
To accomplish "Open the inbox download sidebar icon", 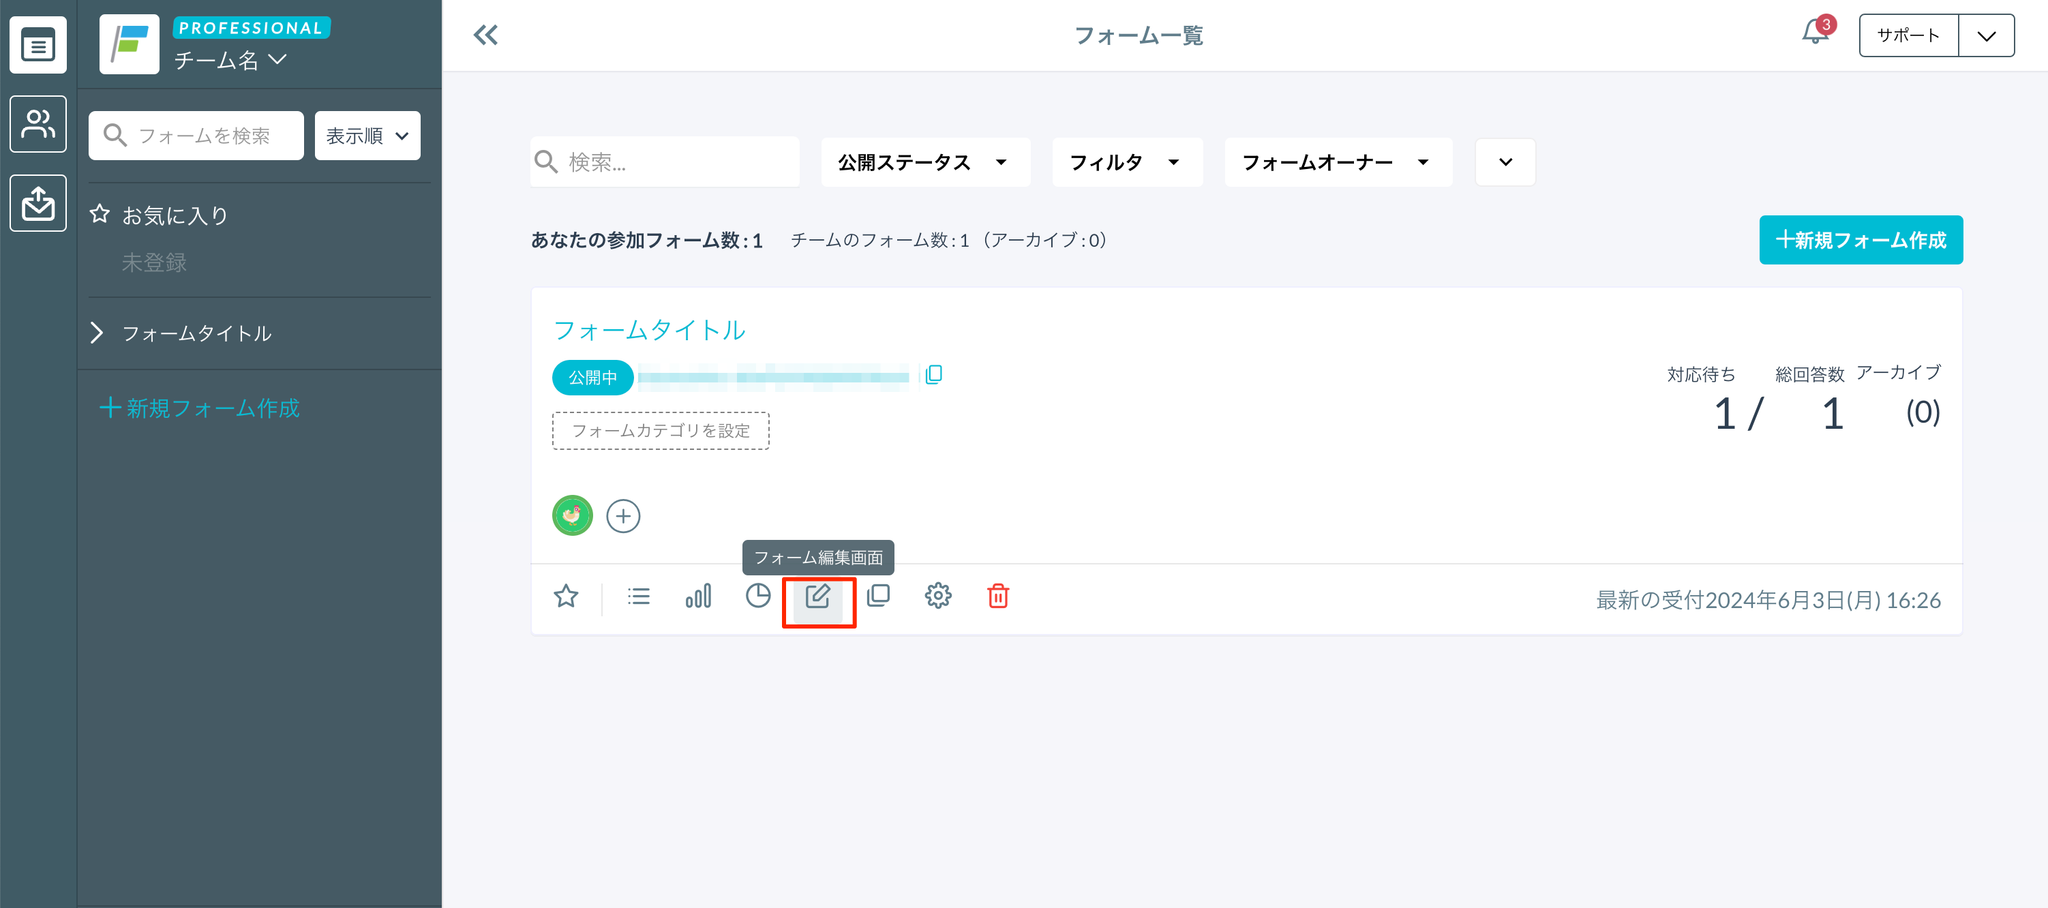I will click(x=38, y=203).
